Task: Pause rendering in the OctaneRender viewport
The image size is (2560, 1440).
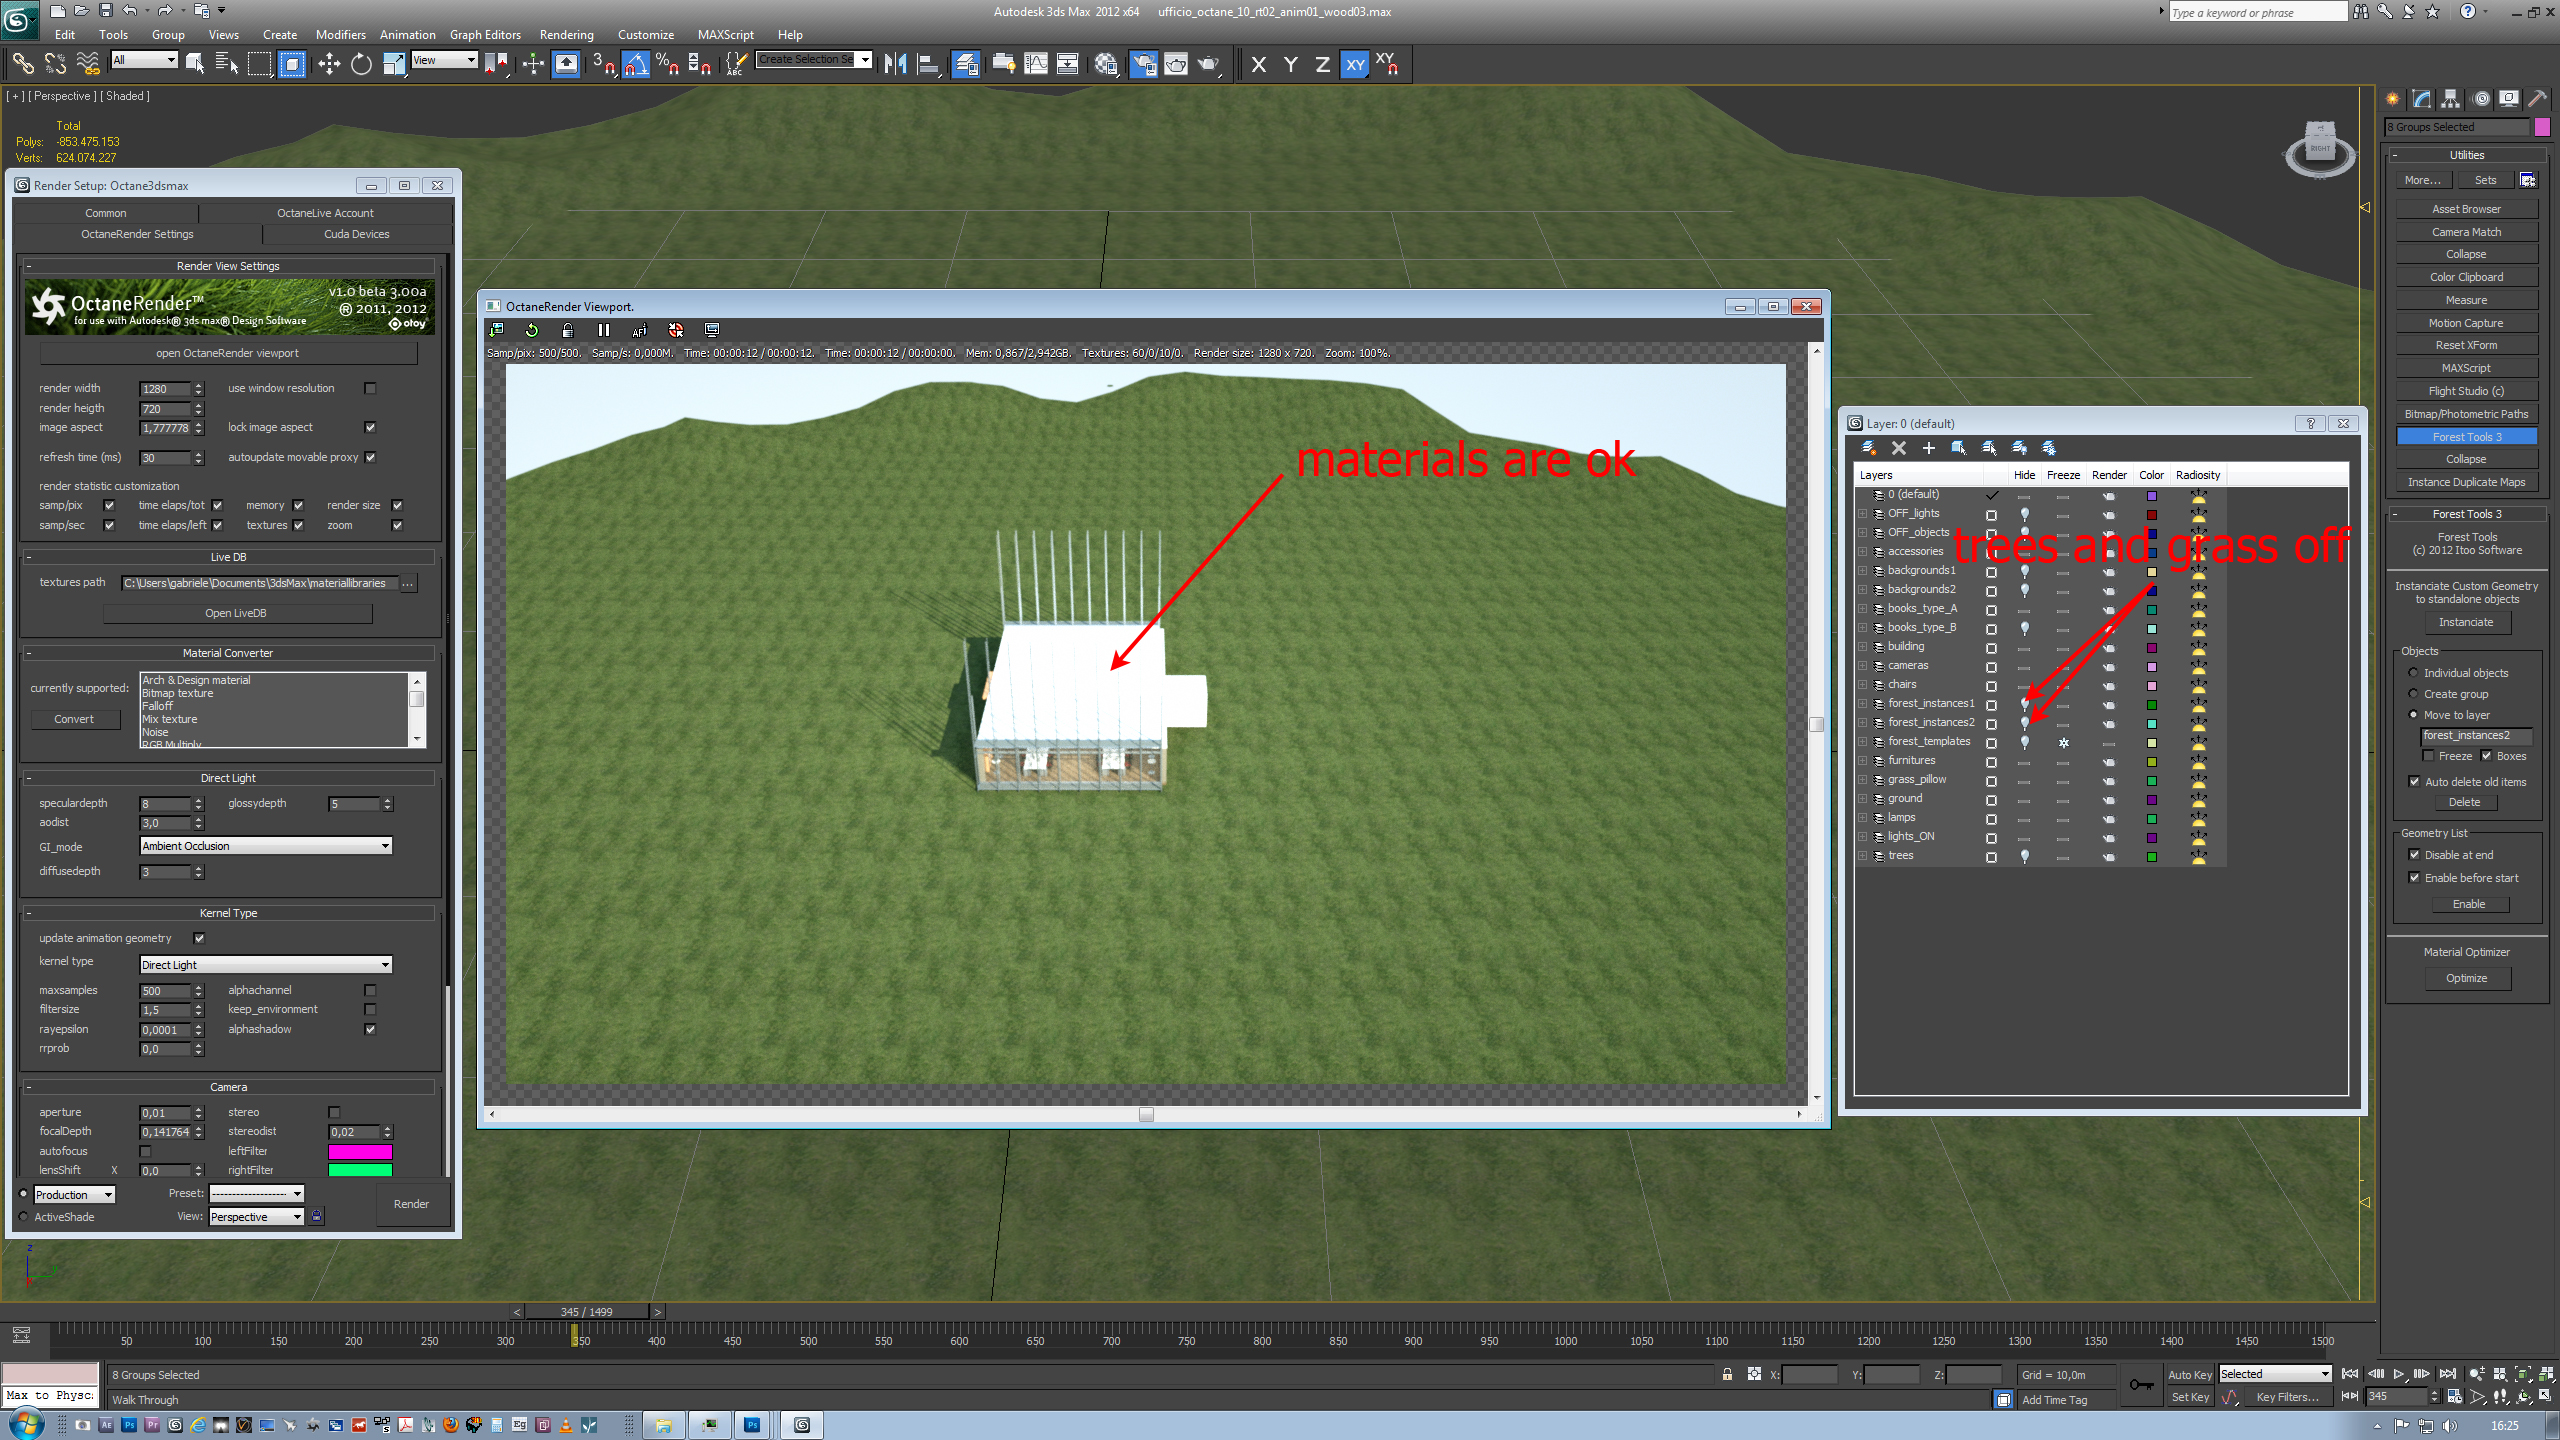Action: pos(603,330)
